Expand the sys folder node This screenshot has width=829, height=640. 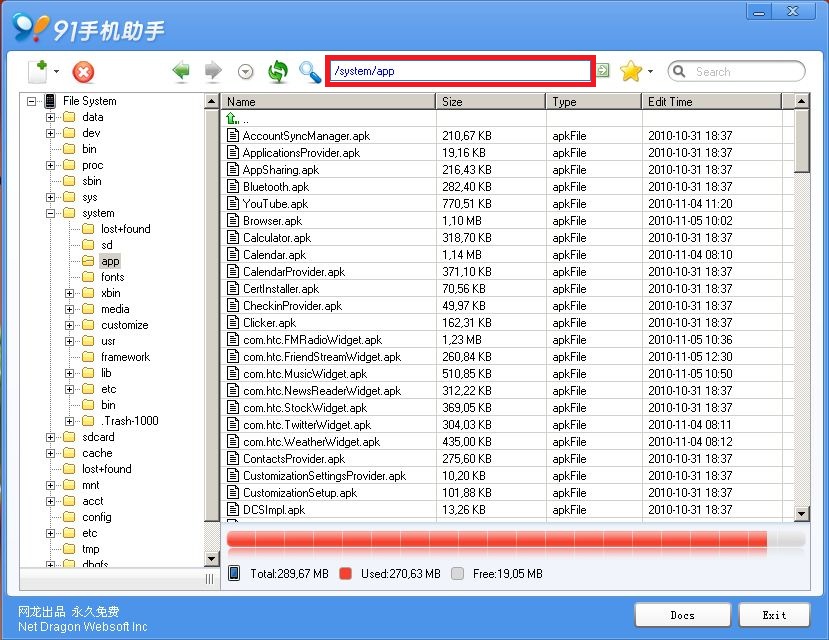coord(51,197)
